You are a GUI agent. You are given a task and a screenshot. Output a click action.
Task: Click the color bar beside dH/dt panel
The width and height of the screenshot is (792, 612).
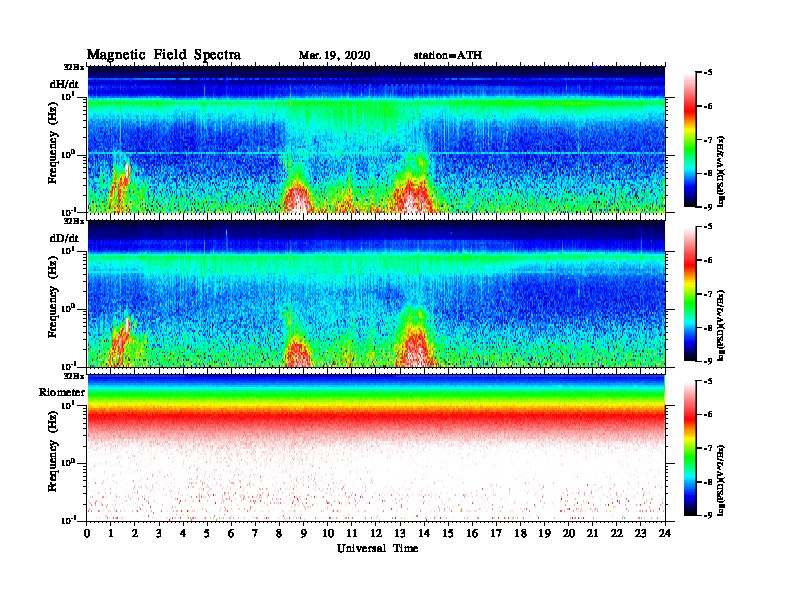(690, 139)
